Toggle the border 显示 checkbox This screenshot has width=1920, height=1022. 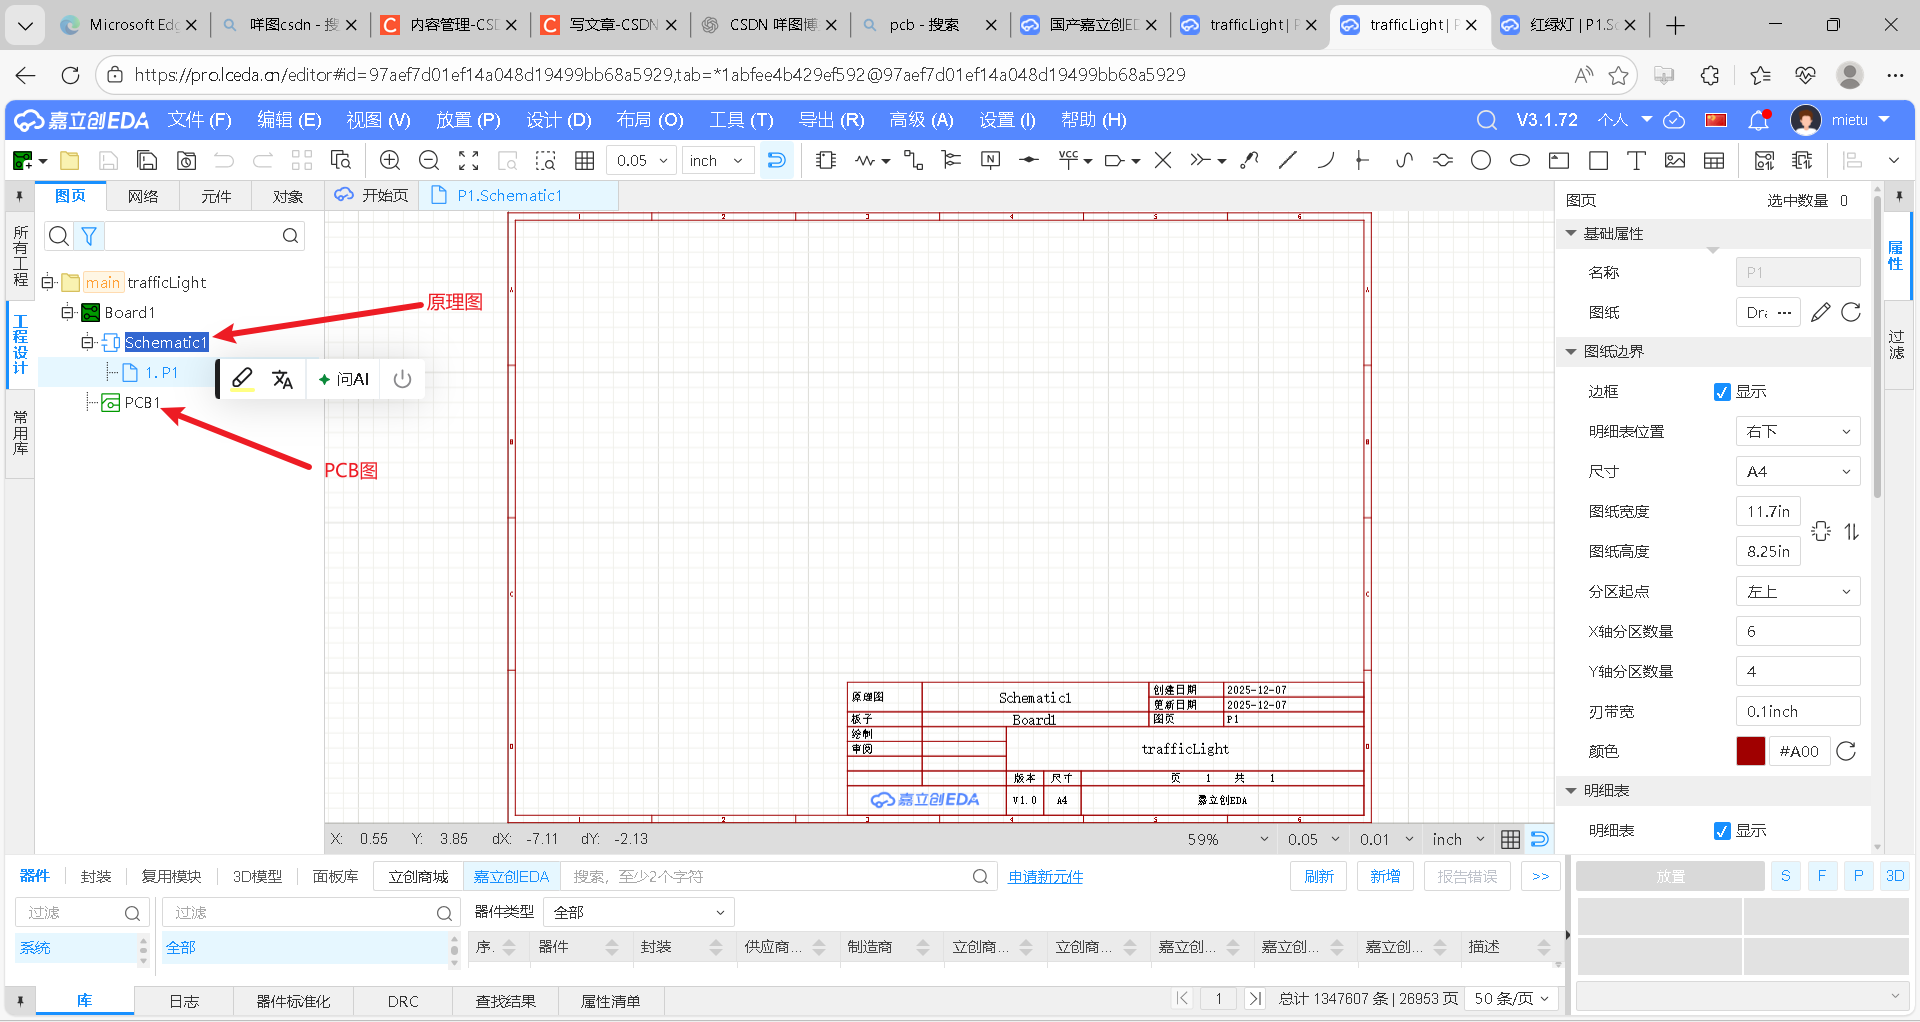pos(1722,392)
